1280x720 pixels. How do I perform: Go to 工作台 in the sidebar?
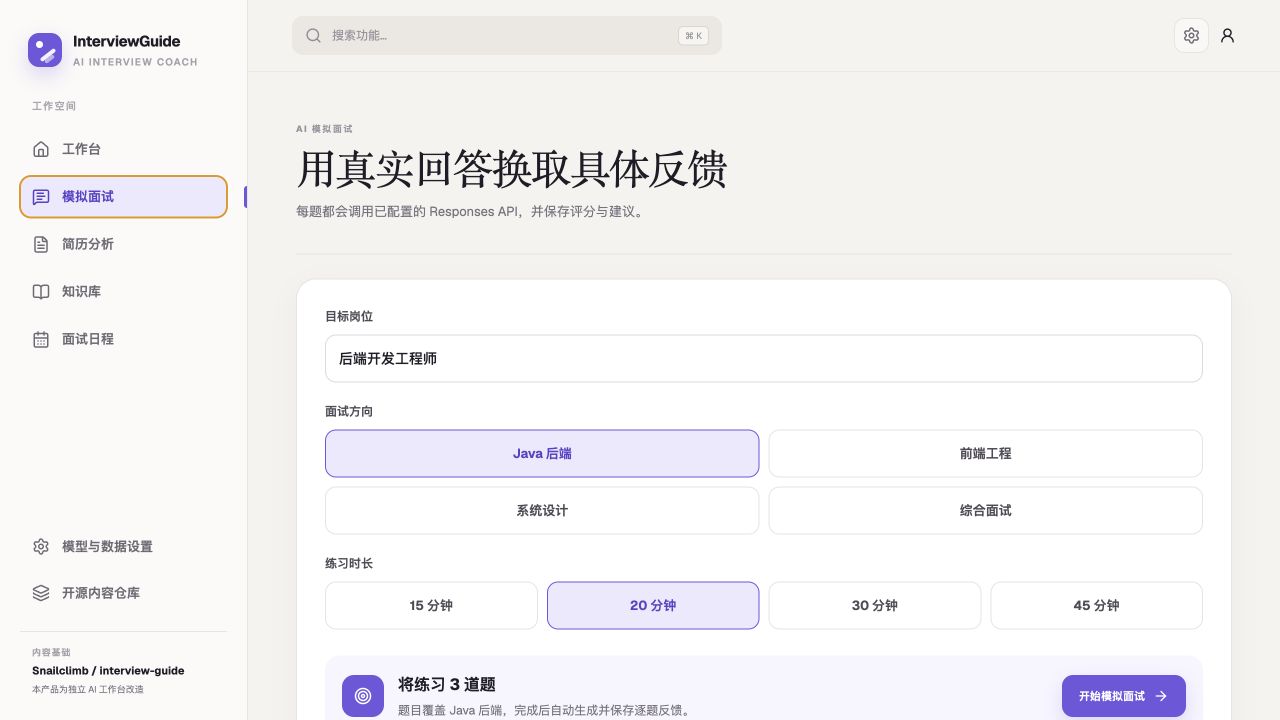123,149
